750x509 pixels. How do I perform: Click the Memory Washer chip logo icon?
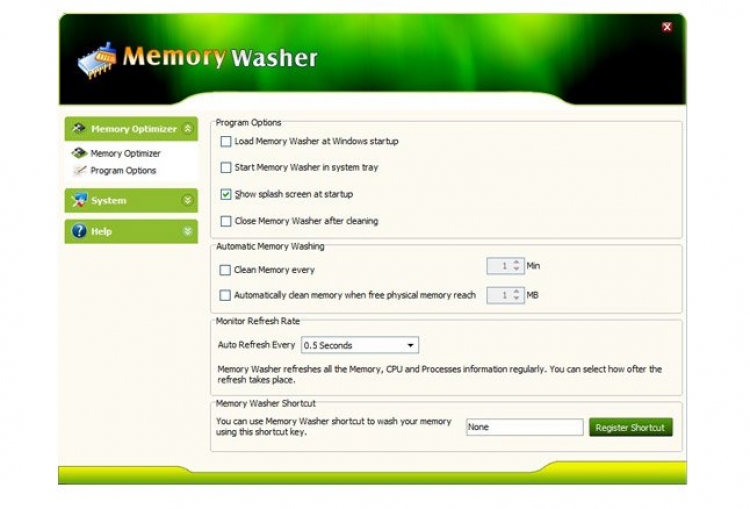pyautogui.click(x=97, y=60)
